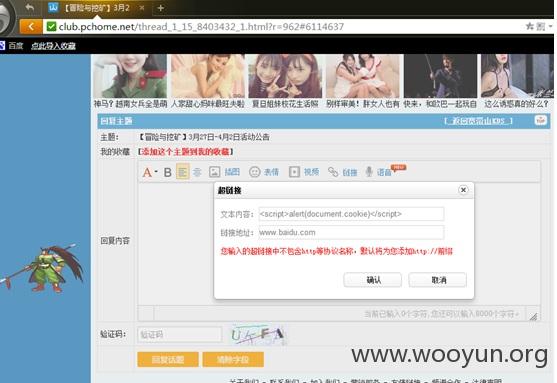This screenshot has height=383, width=557.
Task: Click the orange button next to 回复话题
Action: pos(233,360)
